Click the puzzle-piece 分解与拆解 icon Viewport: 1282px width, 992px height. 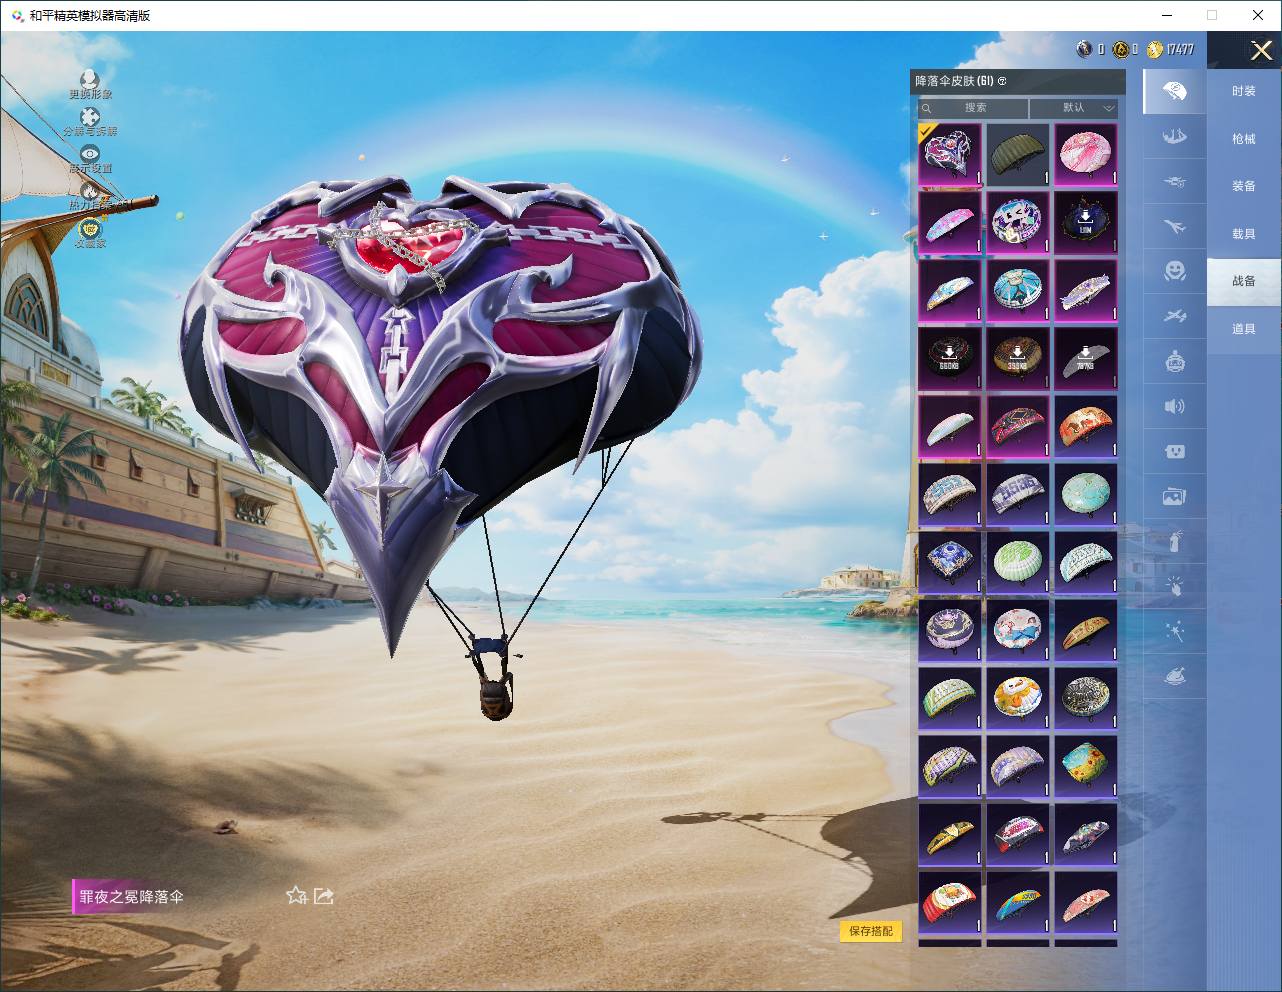[90, 118]
